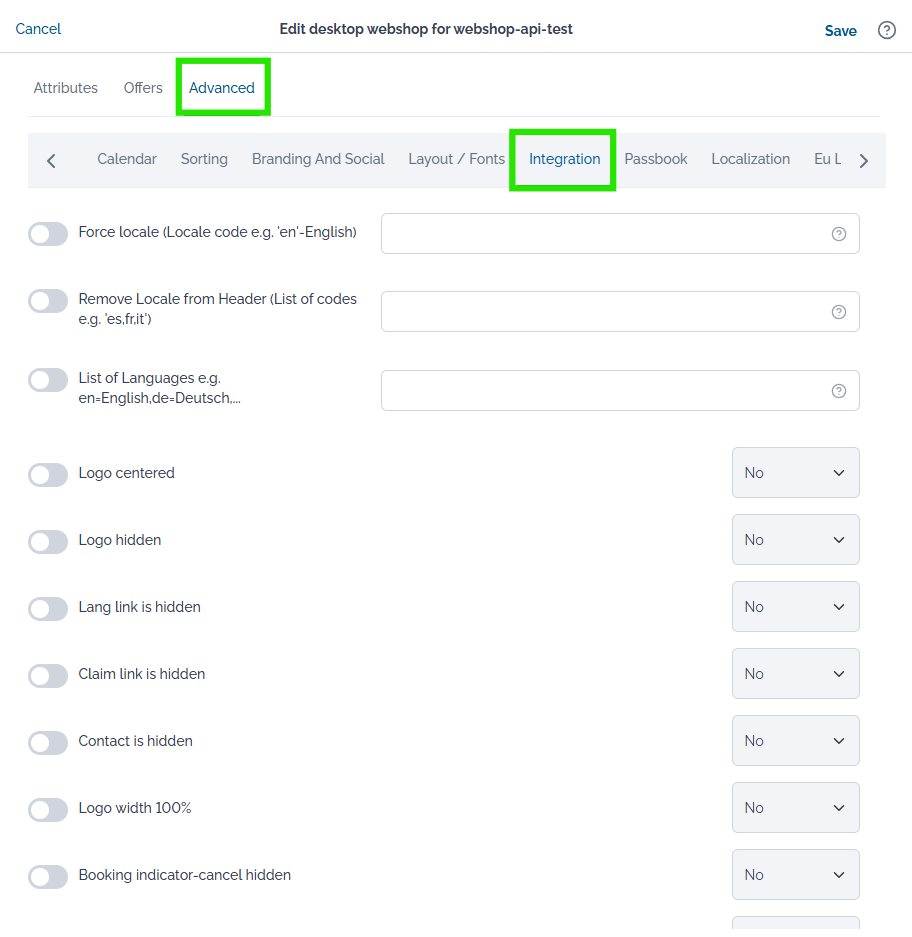Focus the List of Languages input field
The image size is (912, 937).
tap(620, 391)
